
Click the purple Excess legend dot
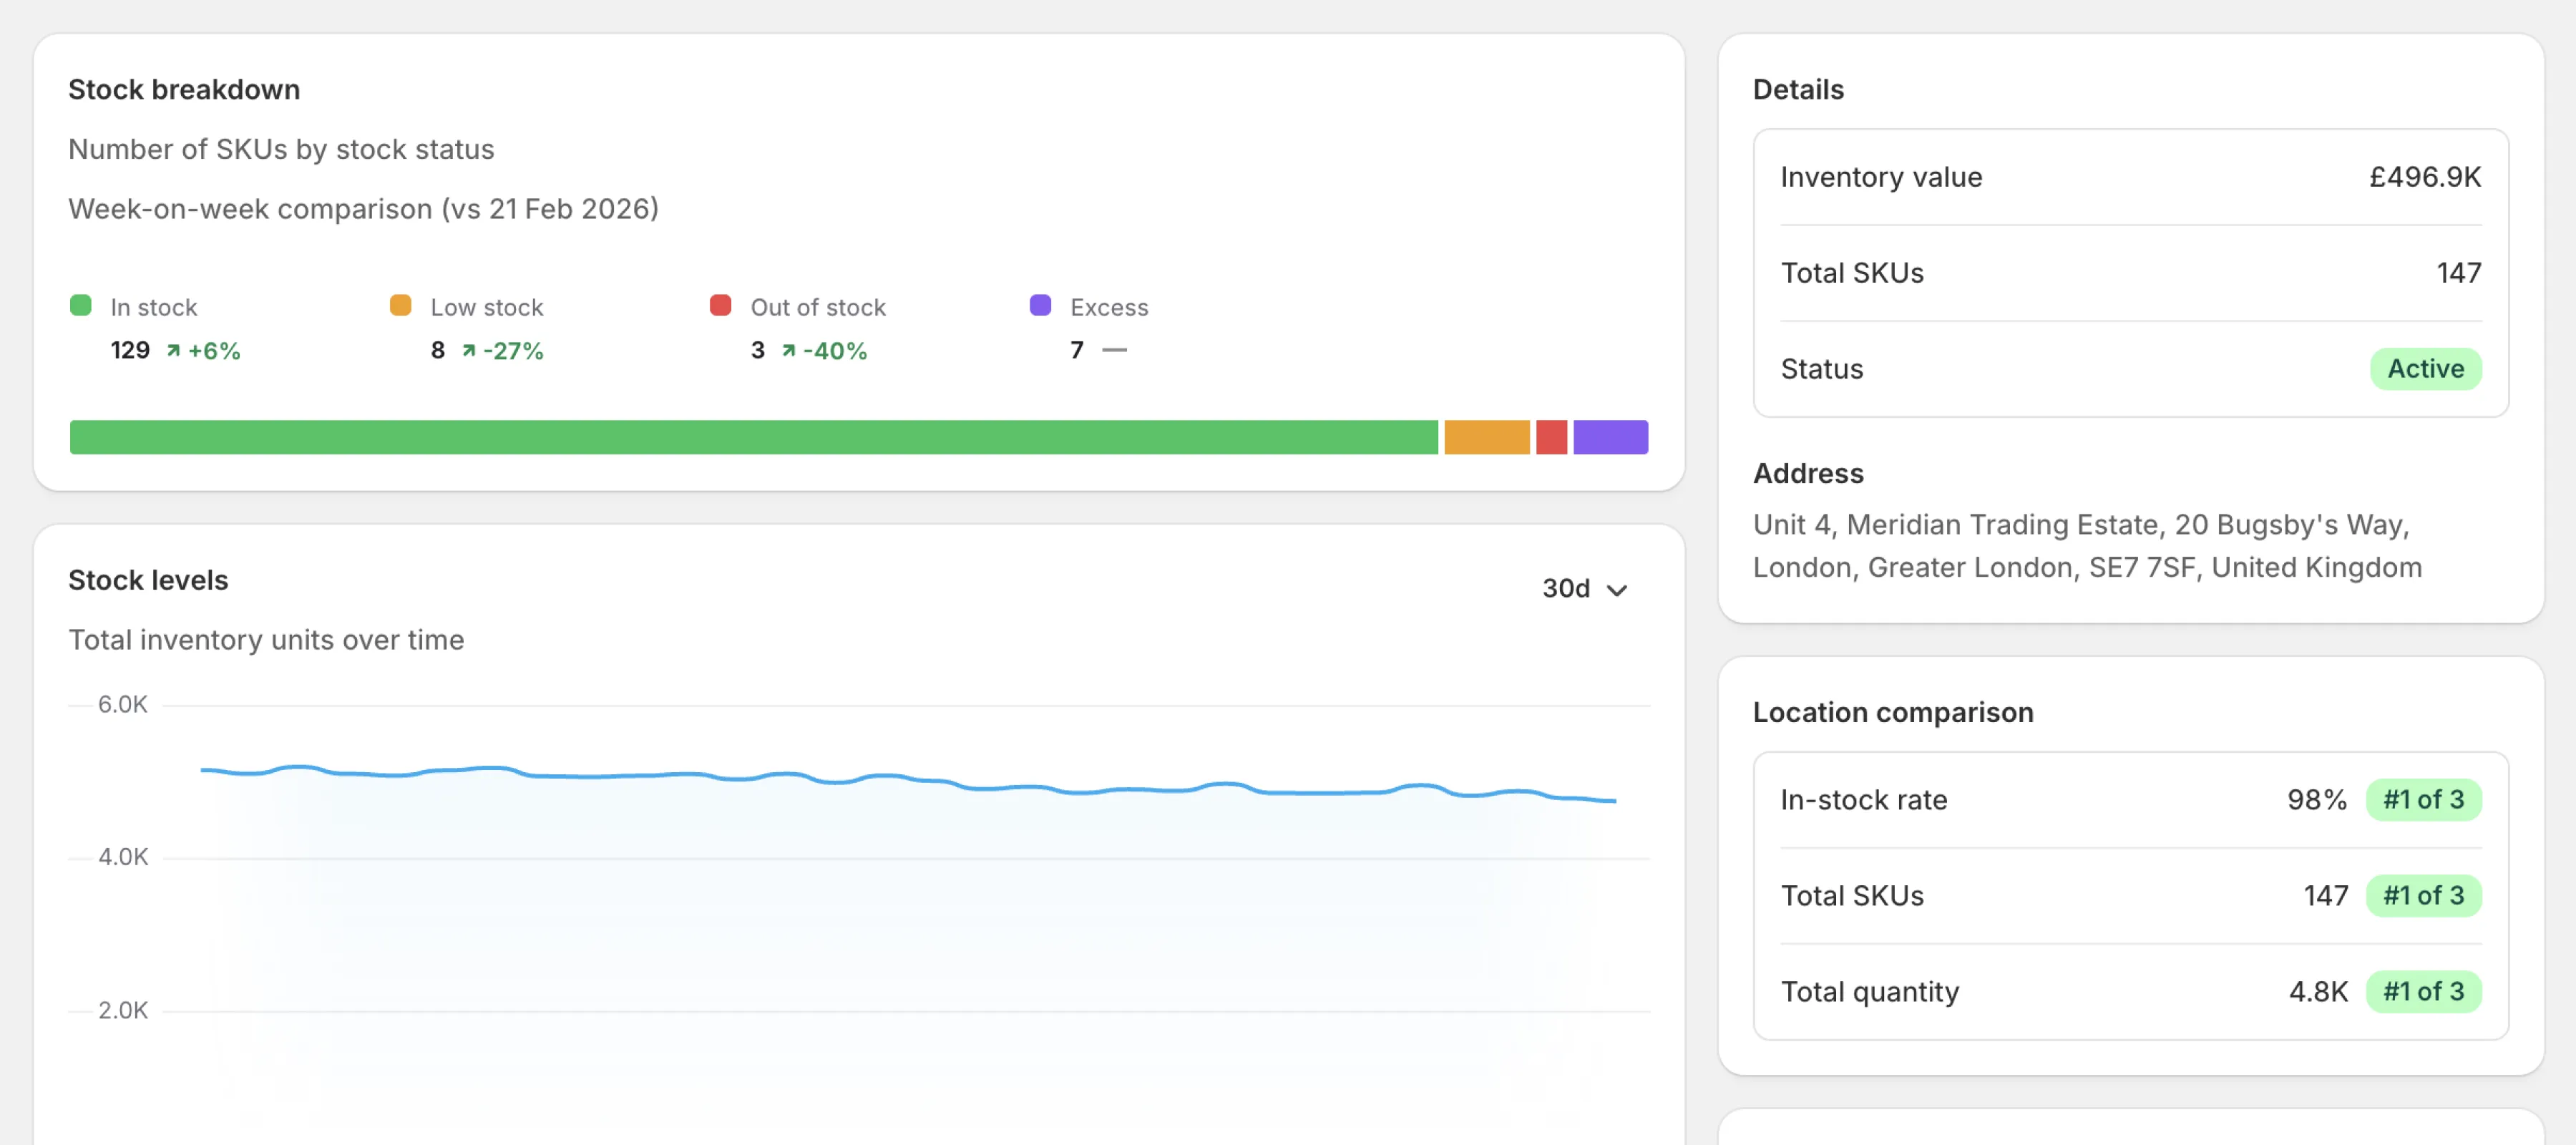[x=1040, y=305]
